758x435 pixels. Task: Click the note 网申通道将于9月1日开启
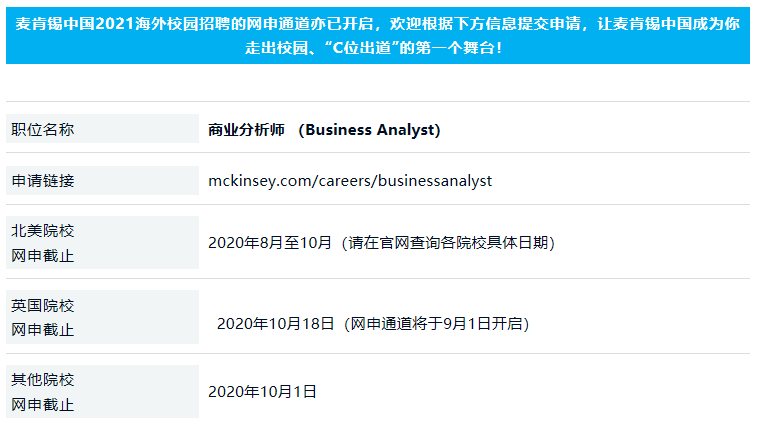click(x=437, y=323)
